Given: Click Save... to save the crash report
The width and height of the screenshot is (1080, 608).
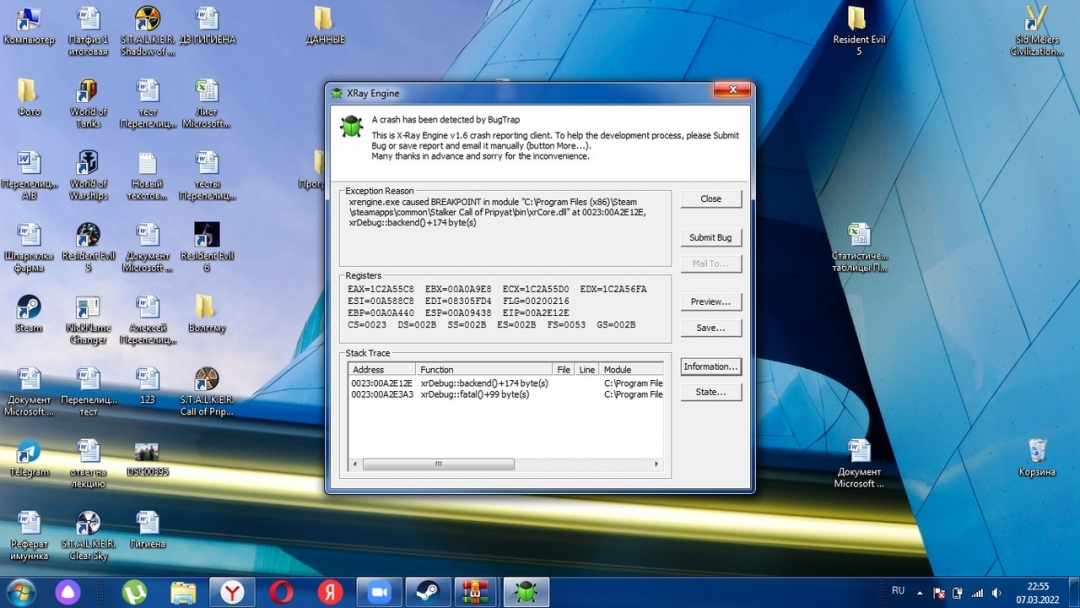Looking at the screenshot, I should 711,328.
